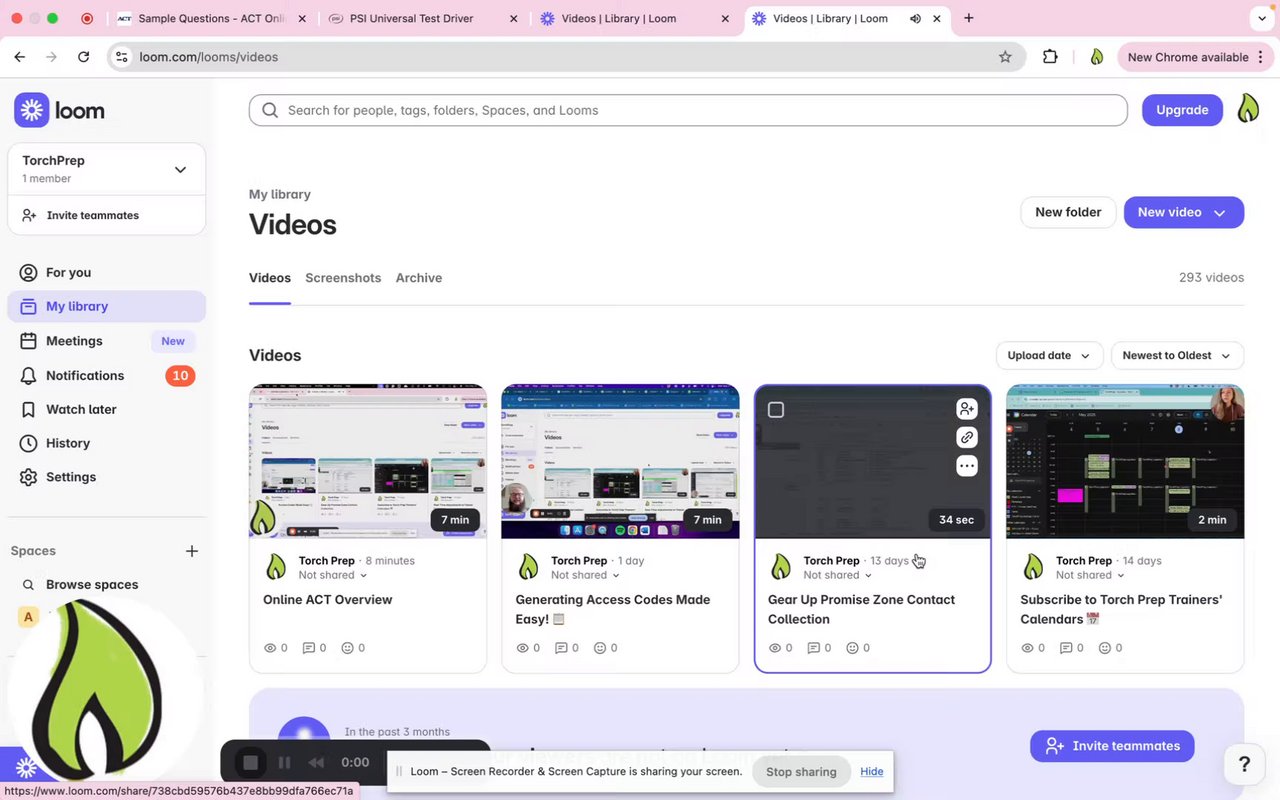The height and width of the screenshot is (800, 1280).
Task: Expand the TorchPrep workspace switcher
Action: [x=180, y=169]
